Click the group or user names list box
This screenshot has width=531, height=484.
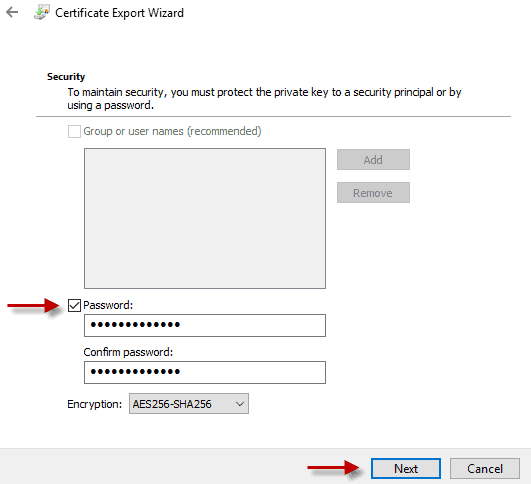(x=205, y=218)
